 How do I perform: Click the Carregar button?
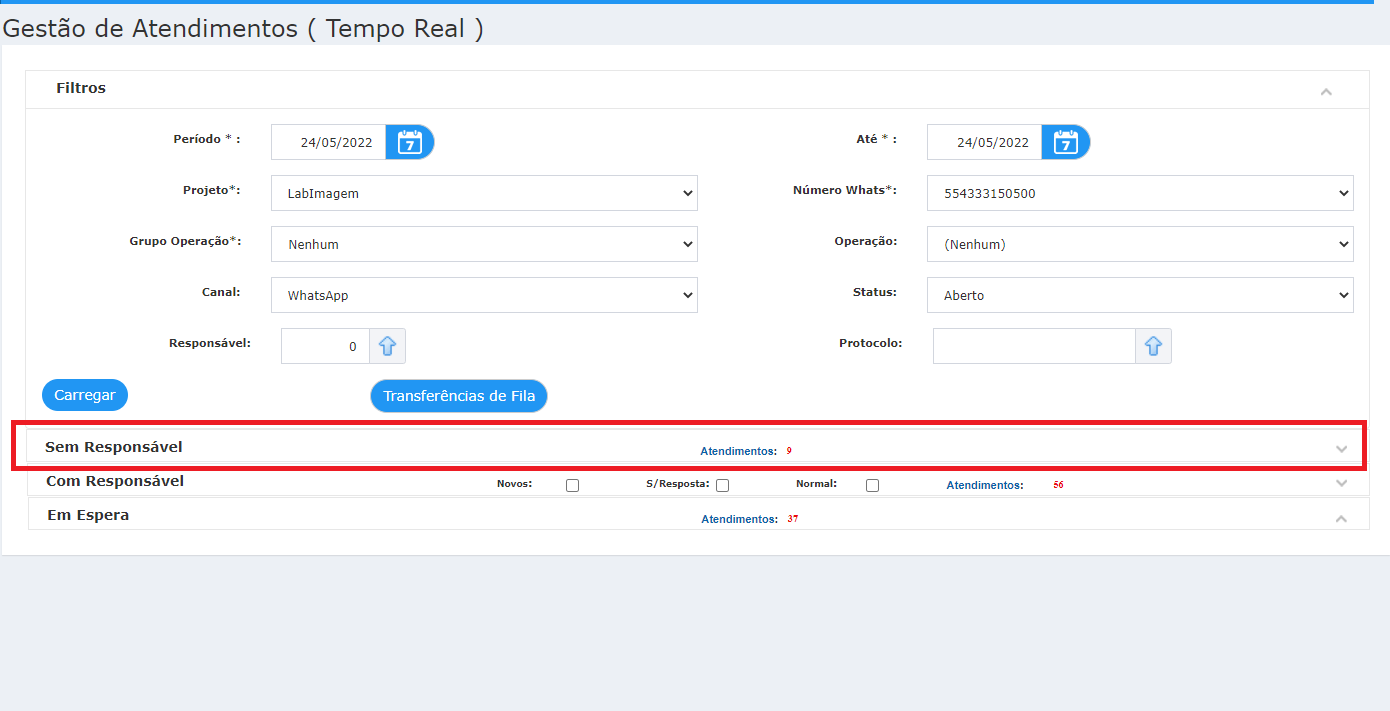85,395
